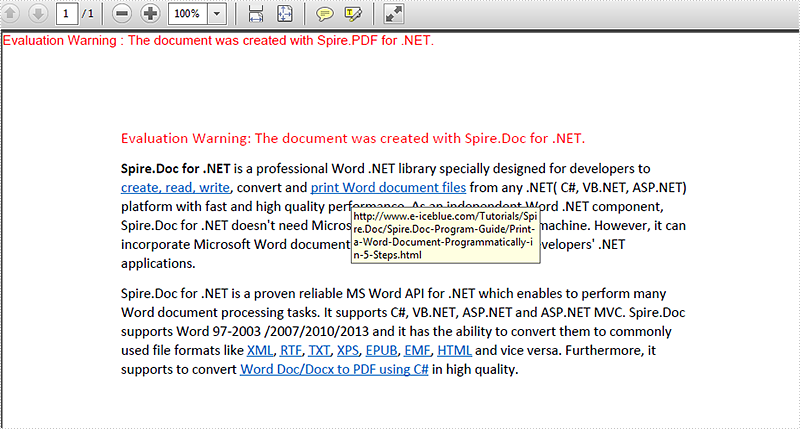Select the fit width scrolling icon

point(256,14)
